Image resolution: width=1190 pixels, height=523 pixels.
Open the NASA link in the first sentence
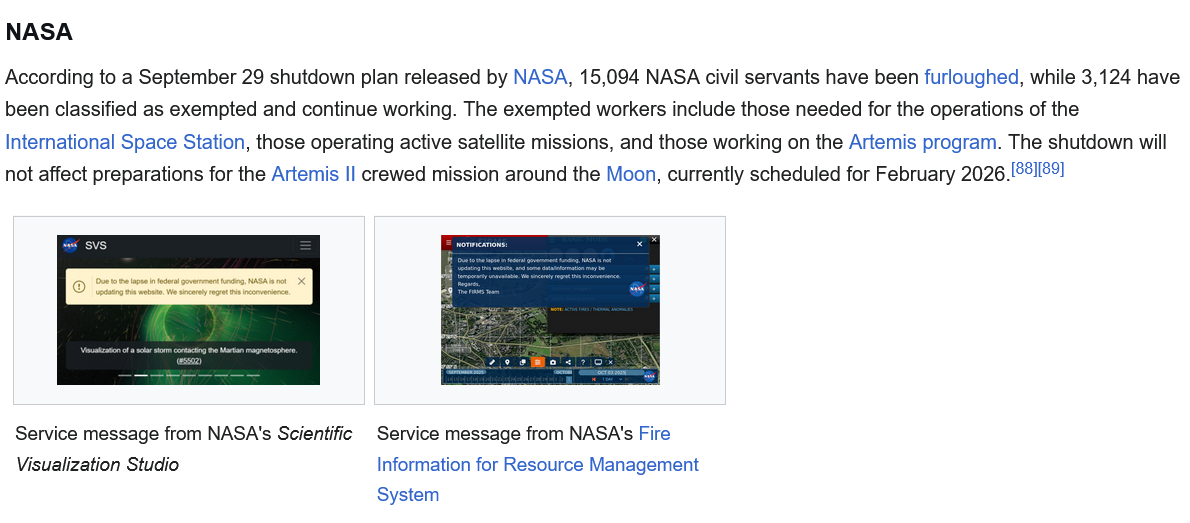tap(540, 77)
